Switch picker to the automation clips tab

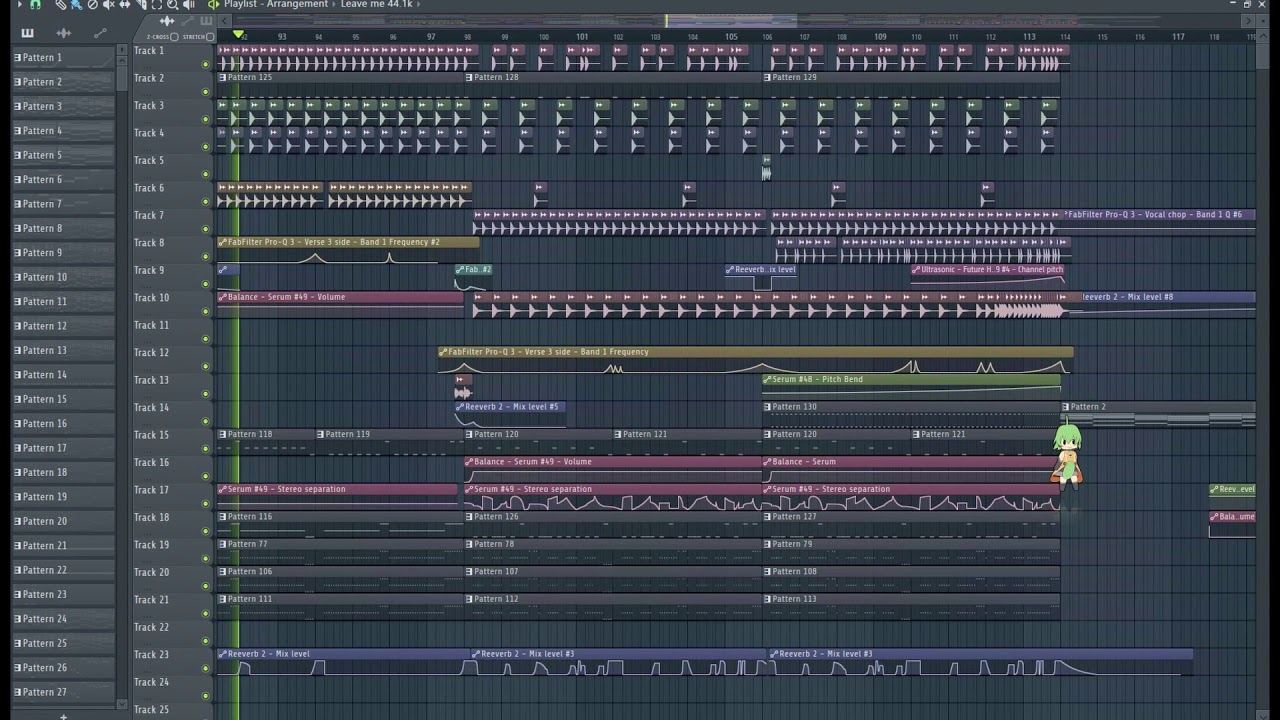coord(100,33)
